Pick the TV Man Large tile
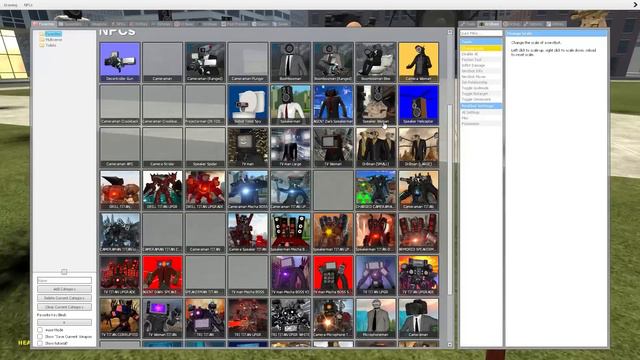640x360 pixels. 290,147
